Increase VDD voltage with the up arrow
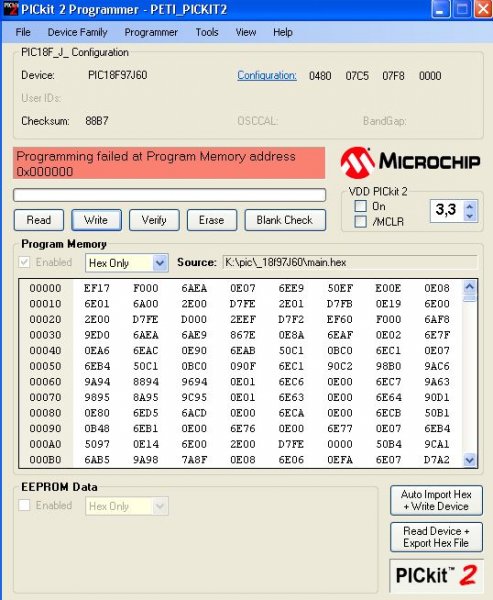Viewport: 493px width, 600px height. pyautogui.click(x=470, y=206)
